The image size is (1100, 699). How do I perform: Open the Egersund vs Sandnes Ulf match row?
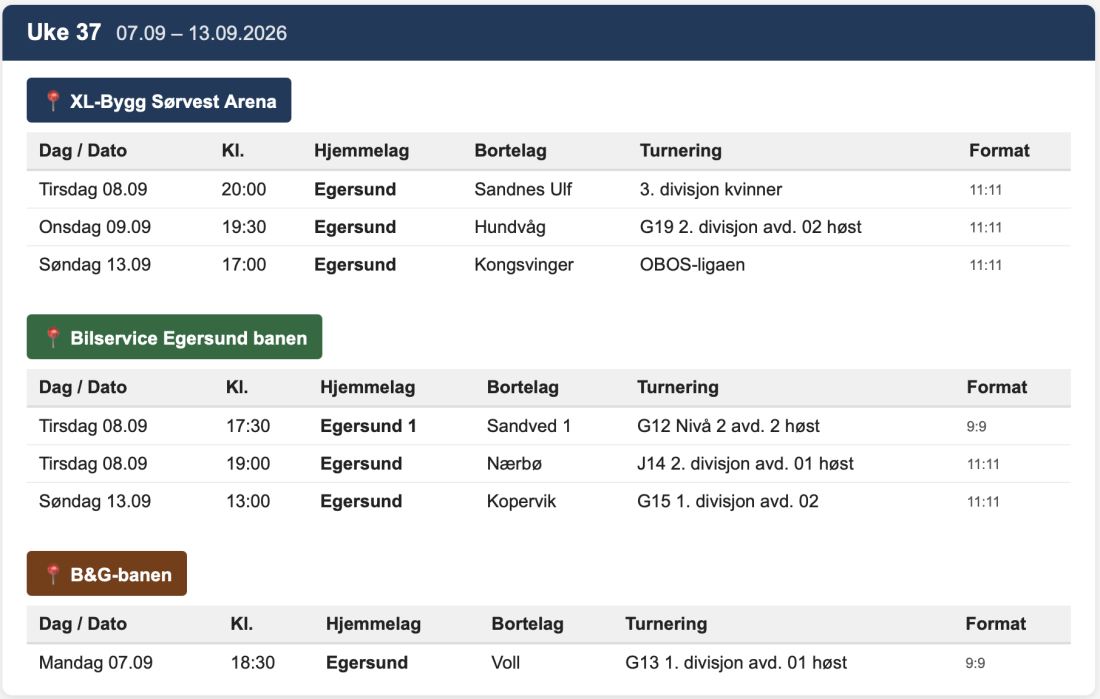click(x=549, y=189)
